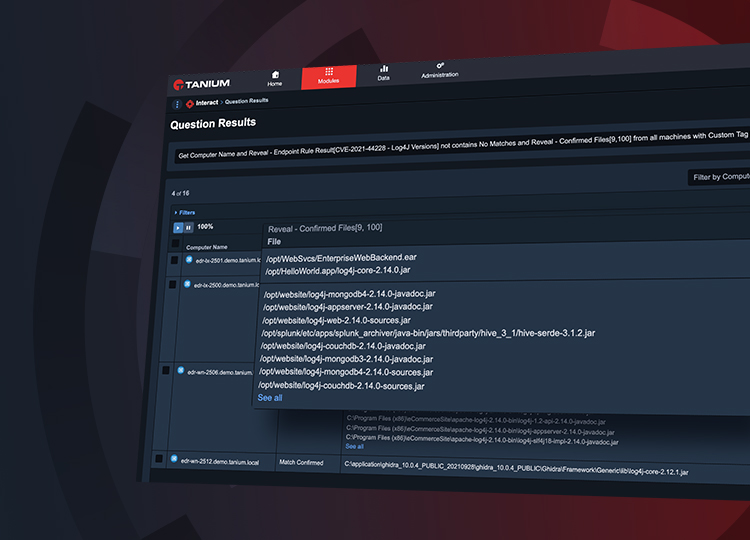Click the Filter by Computer field

719,176
